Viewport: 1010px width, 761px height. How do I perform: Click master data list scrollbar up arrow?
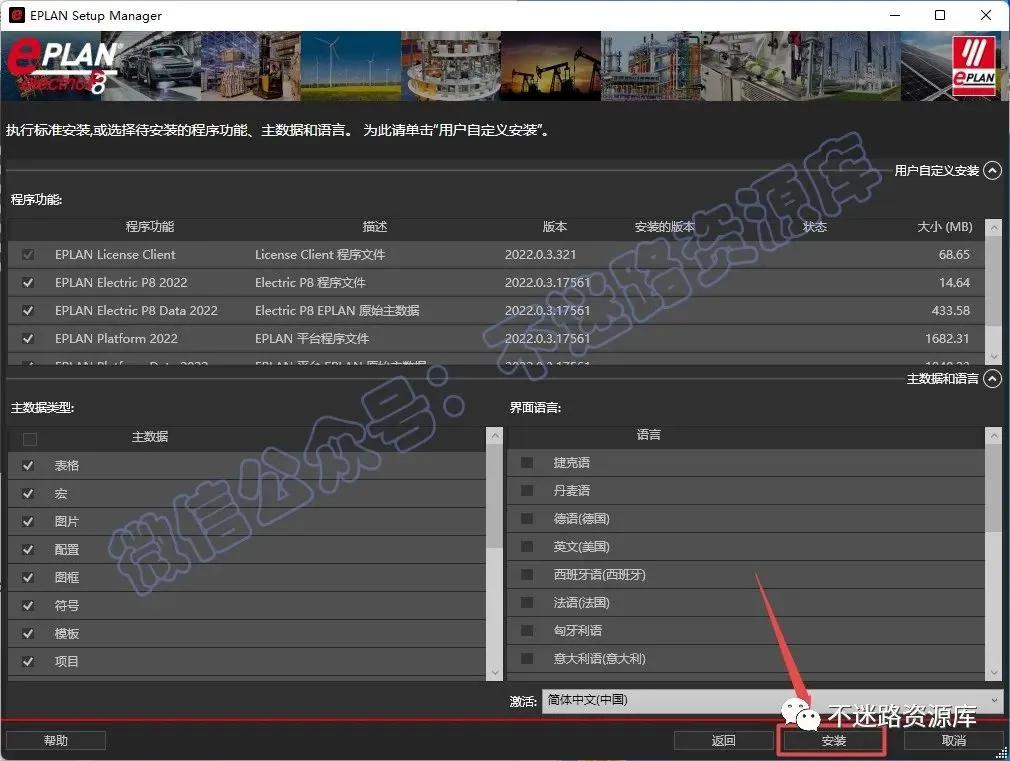tap(495, 436)
